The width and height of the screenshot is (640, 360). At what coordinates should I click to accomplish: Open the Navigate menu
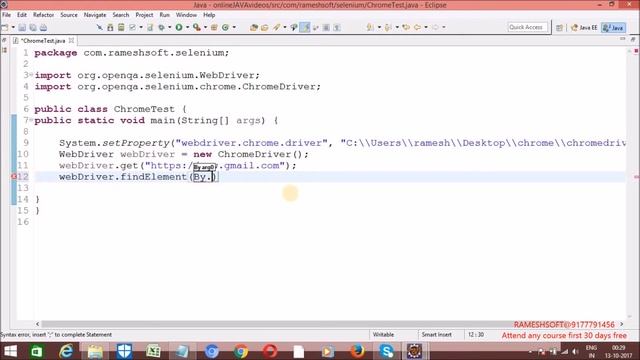[95, 15]
